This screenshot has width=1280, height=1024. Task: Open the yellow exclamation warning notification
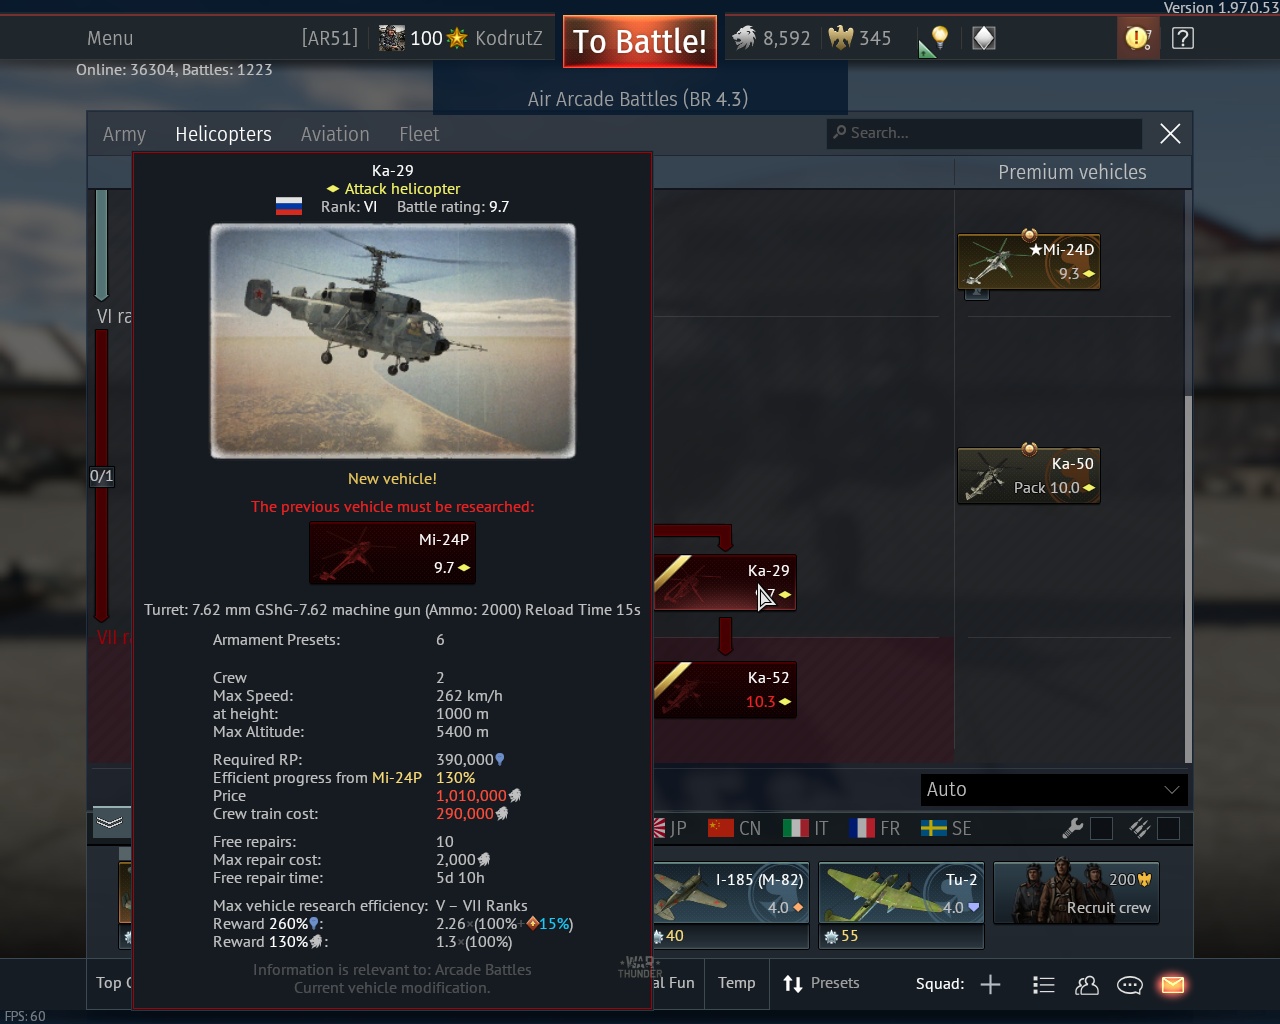(1138, 38)
